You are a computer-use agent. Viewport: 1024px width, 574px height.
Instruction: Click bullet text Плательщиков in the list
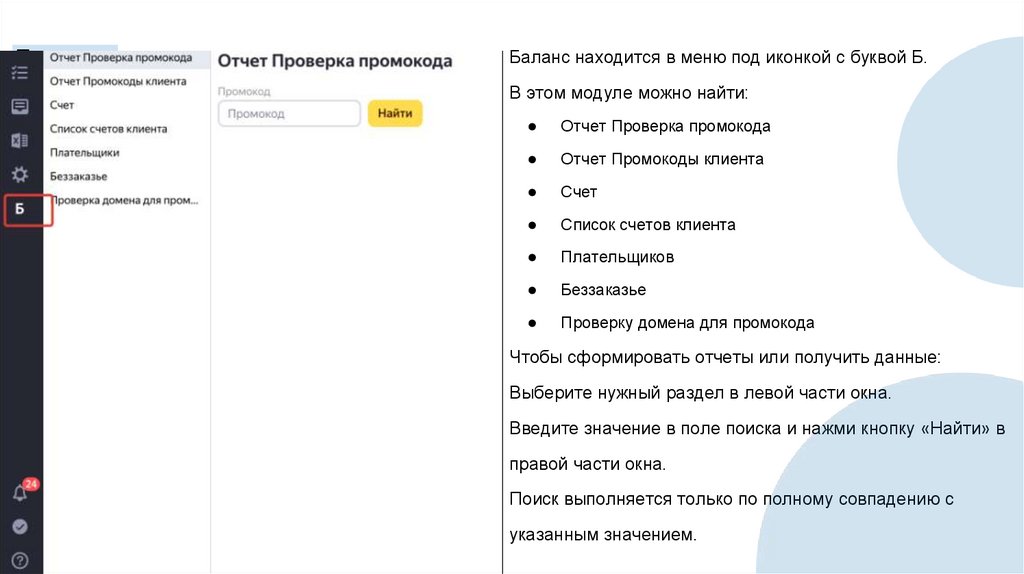[617, 257]
